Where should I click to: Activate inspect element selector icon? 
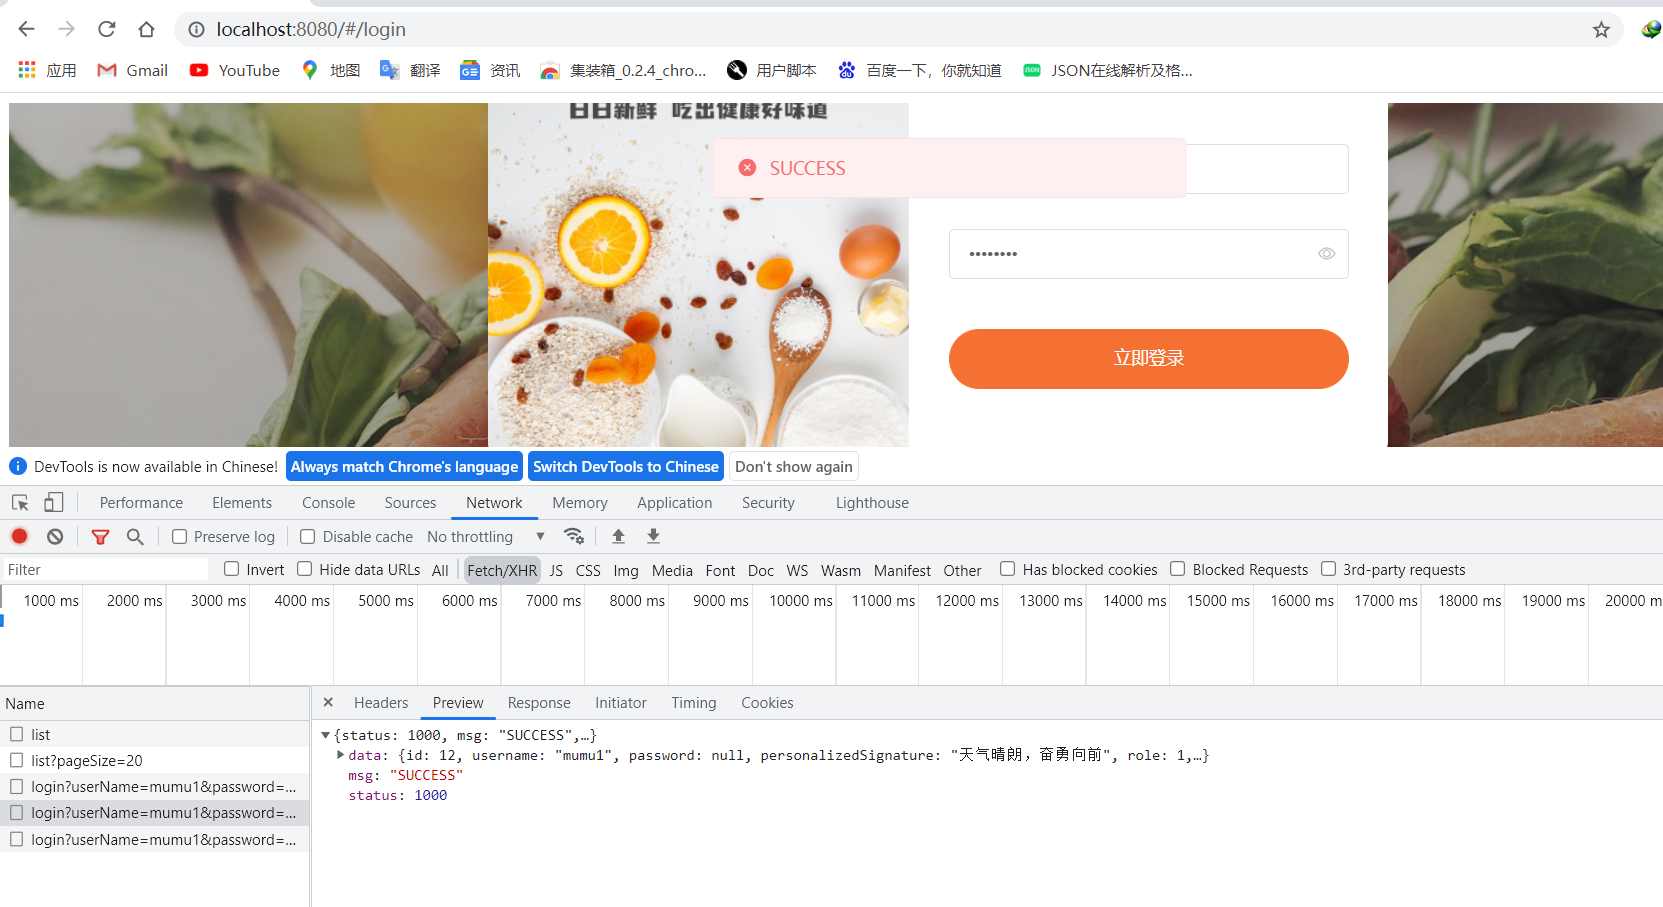point(20,502)
